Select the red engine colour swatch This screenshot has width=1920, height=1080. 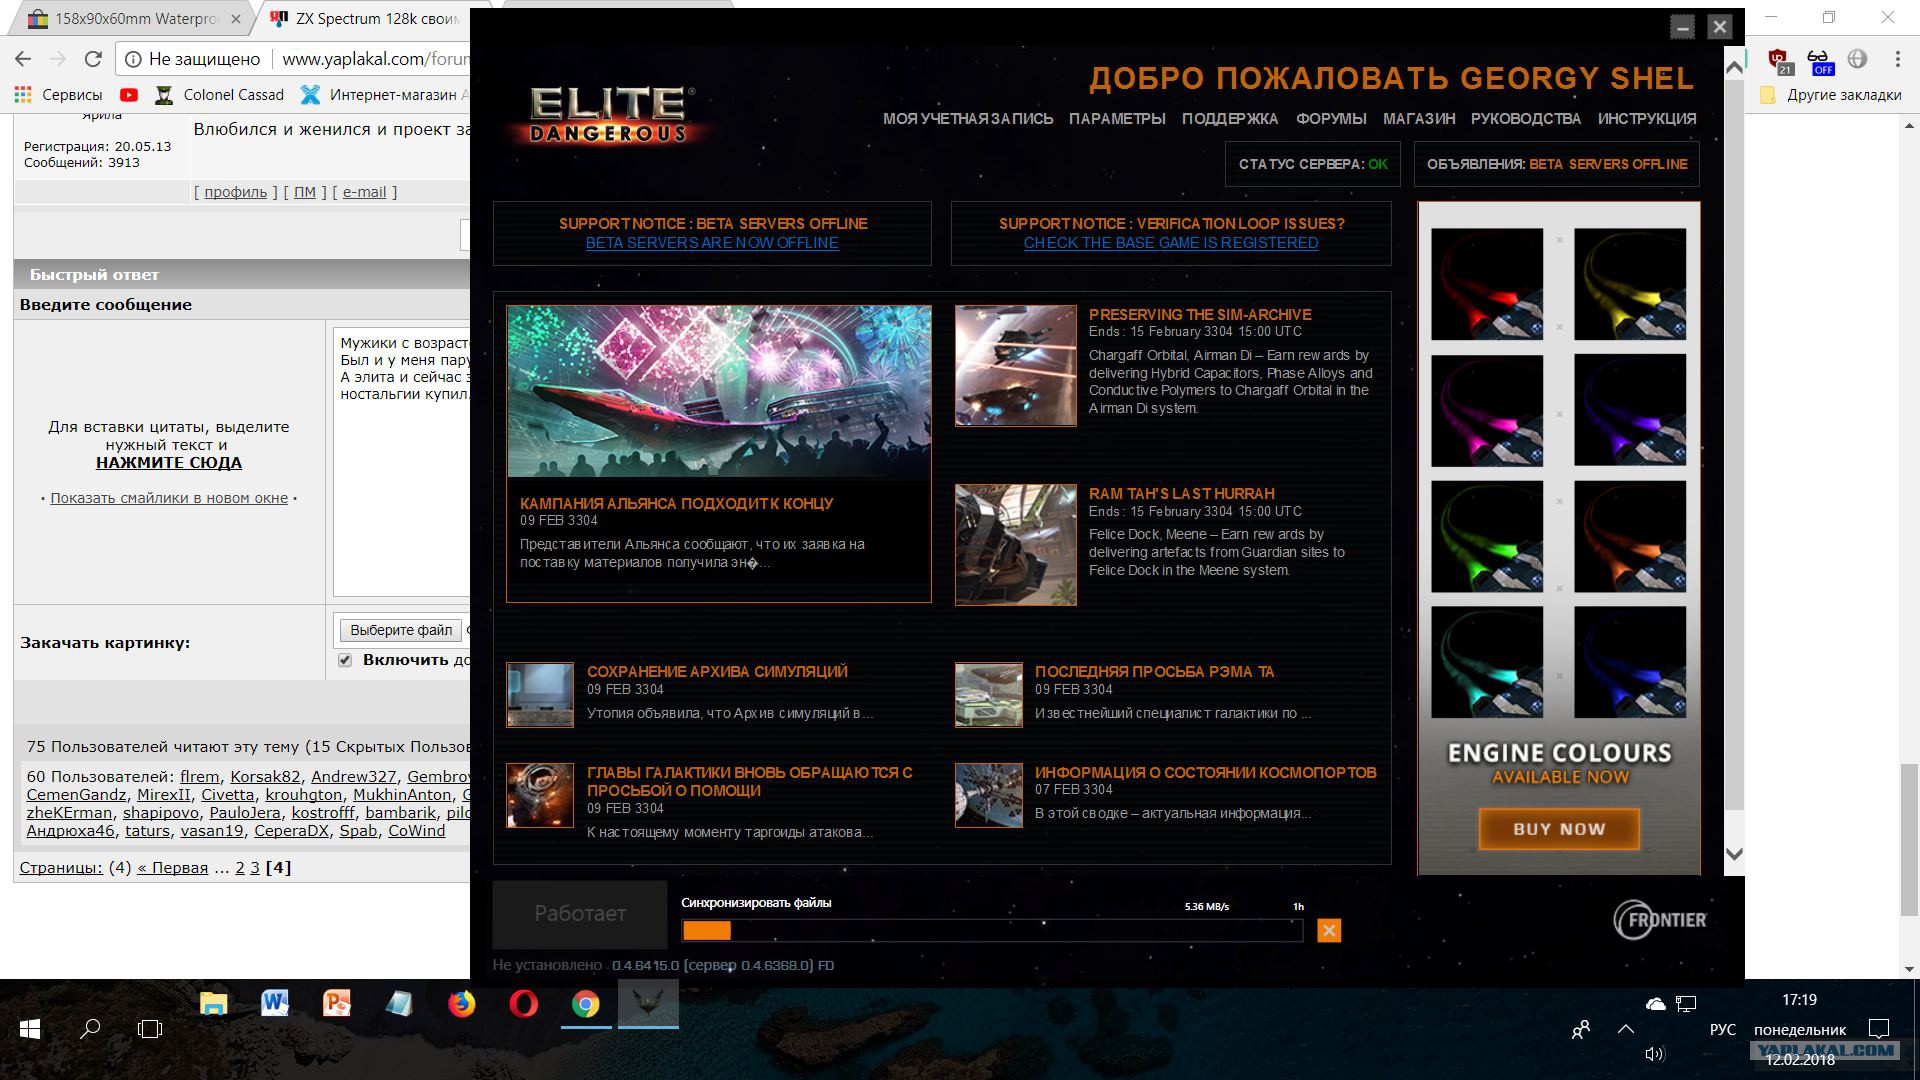[1487, 284]
